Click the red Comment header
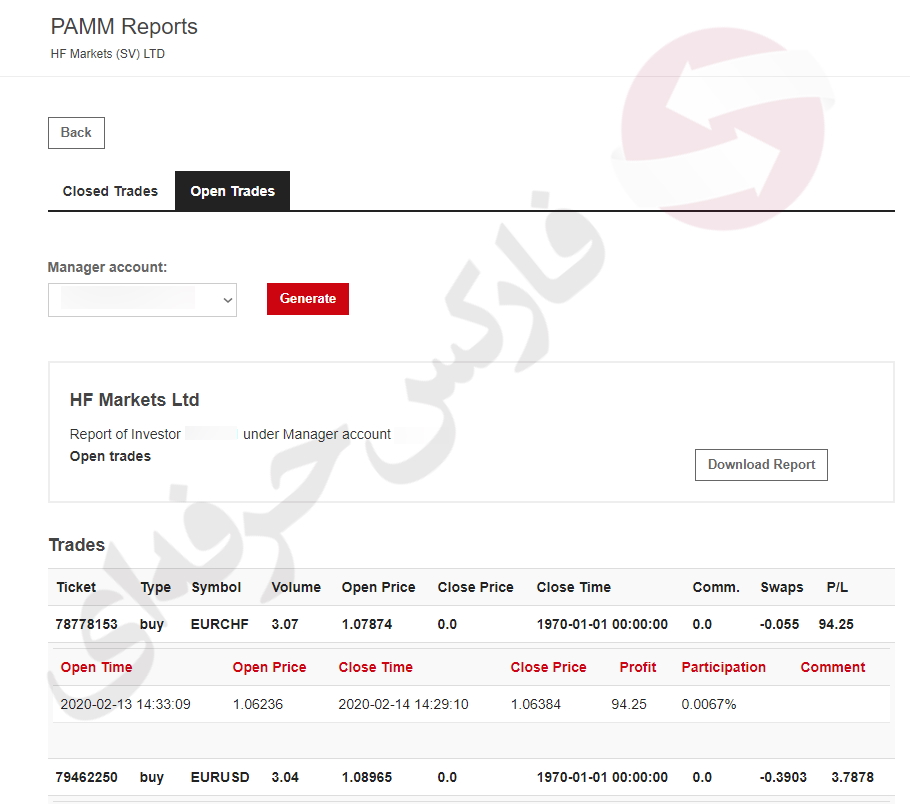The image size is (910, 804). tap(833, 667)
